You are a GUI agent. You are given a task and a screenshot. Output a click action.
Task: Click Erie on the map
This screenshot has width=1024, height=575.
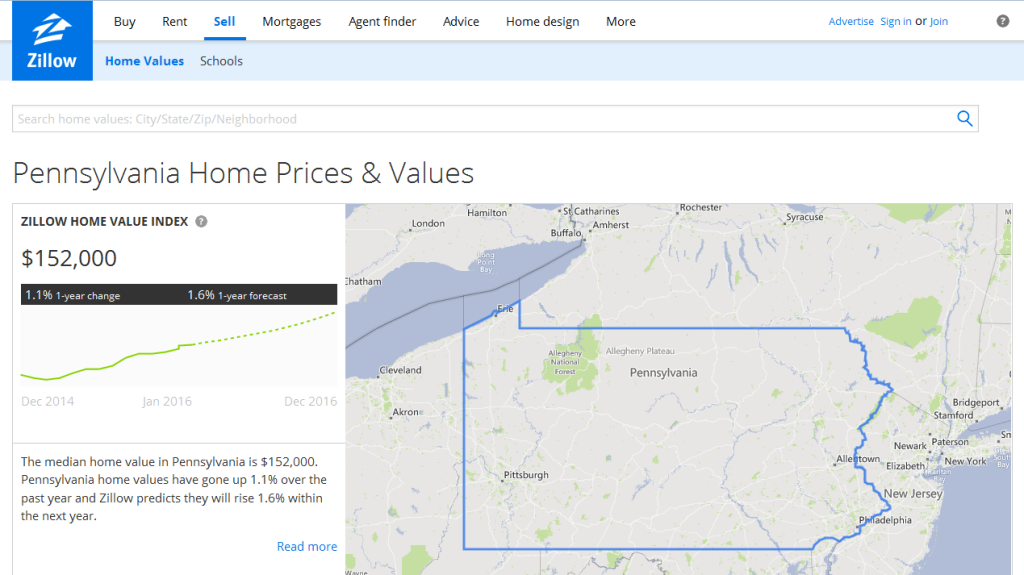pyautogui.click(x=505, y=308)
